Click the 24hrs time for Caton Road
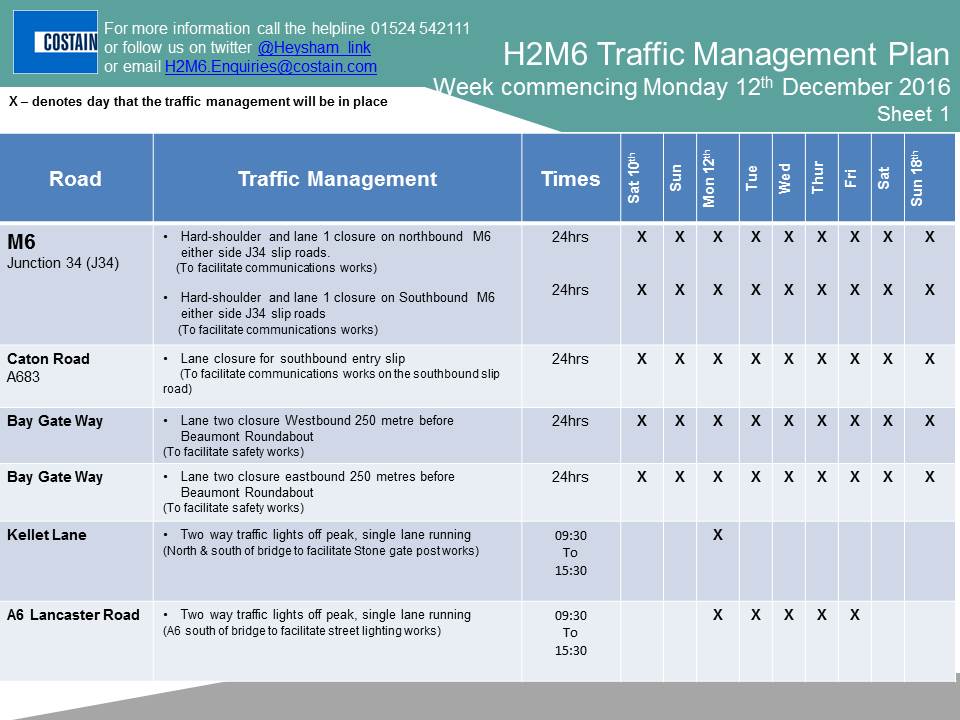The image size is (960, 720). [x=570, y=358]
